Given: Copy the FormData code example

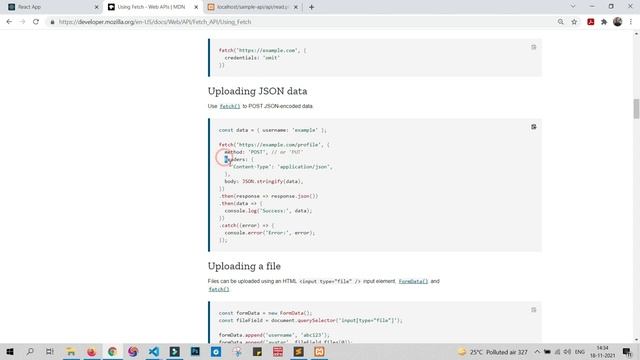Looking at the screenshot, I should coord(533,310).
